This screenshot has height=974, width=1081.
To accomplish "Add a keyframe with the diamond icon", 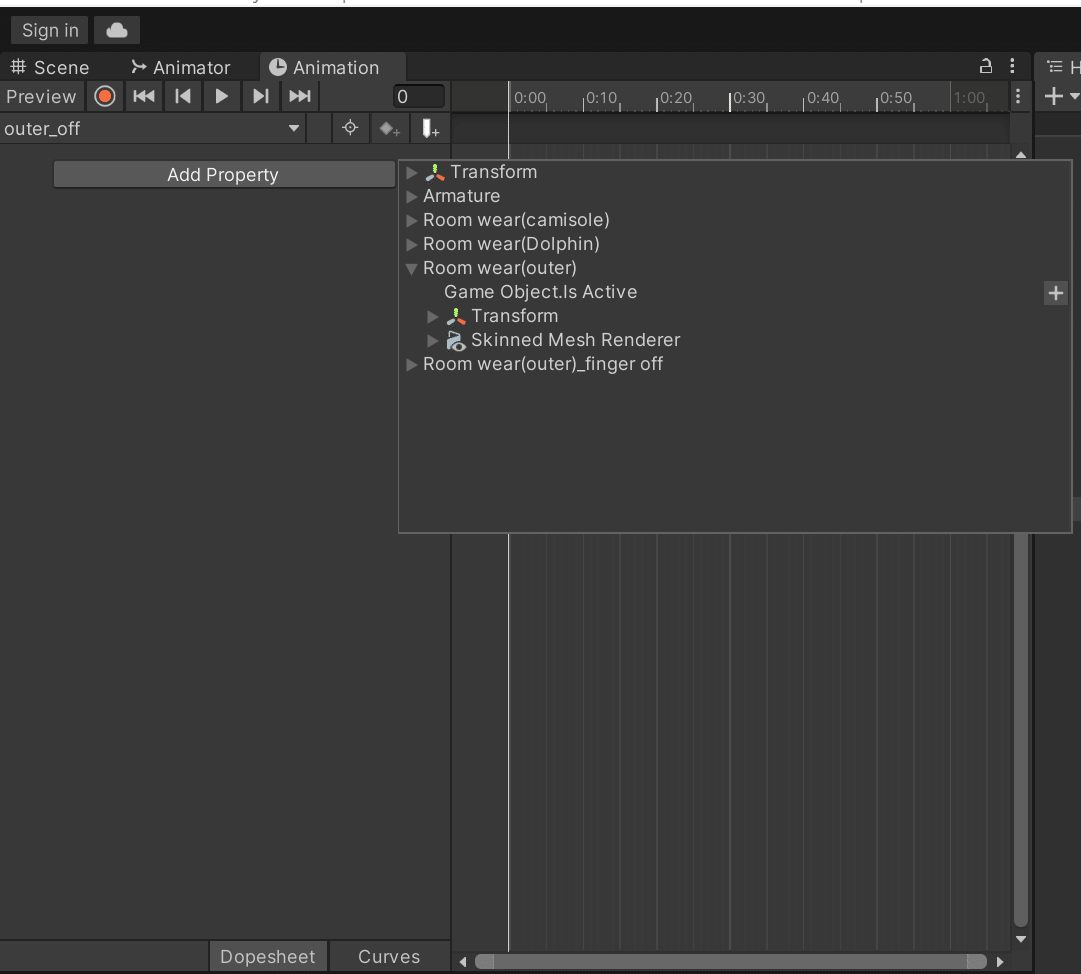I will [389, 128].
